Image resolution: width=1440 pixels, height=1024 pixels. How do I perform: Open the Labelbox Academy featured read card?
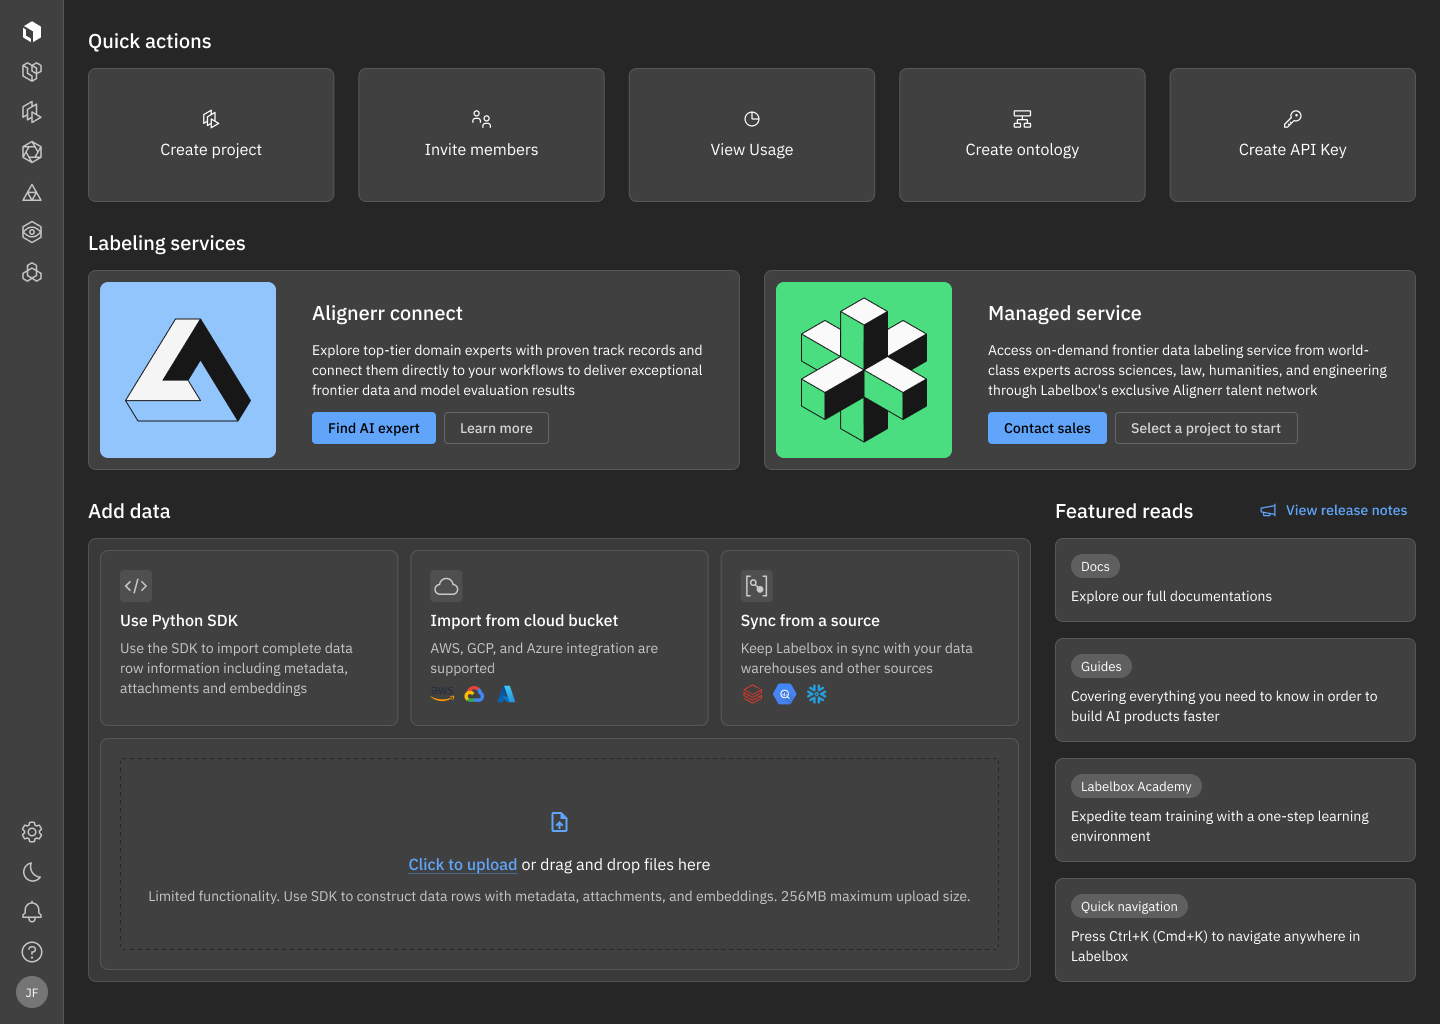pos(1235,810)
